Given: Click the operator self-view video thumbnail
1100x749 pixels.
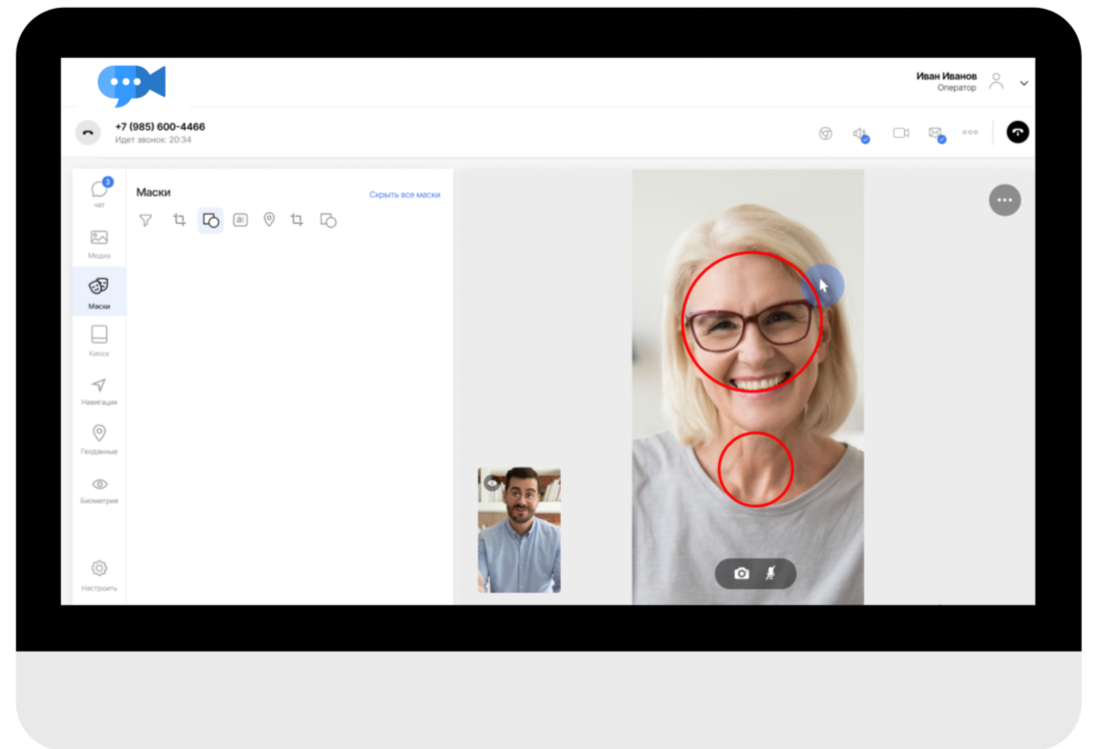Looking at the screenshot, I should (x=519, y=530).
